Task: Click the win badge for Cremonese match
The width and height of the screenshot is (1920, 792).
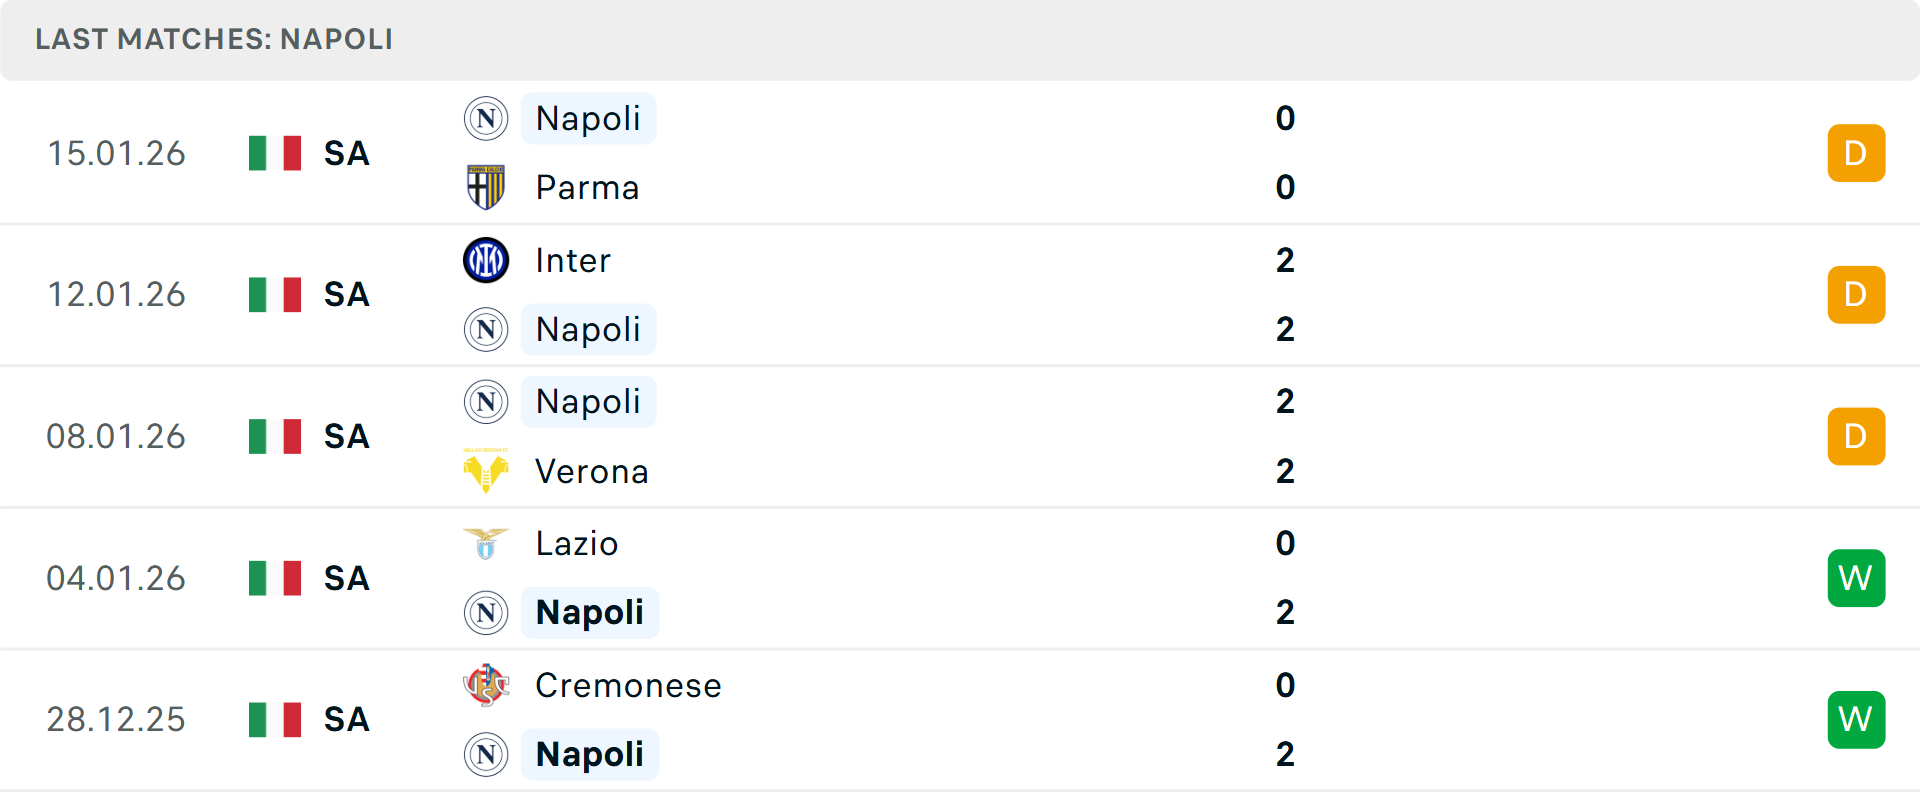Action: click(x=1856, y=720)
